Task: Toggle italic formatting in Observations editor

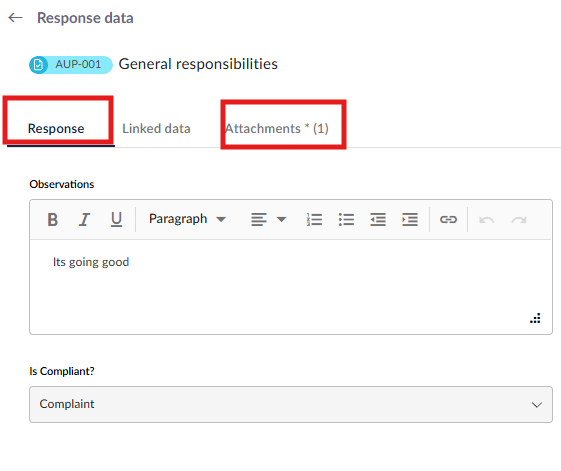Action: (x=84, y=219)
